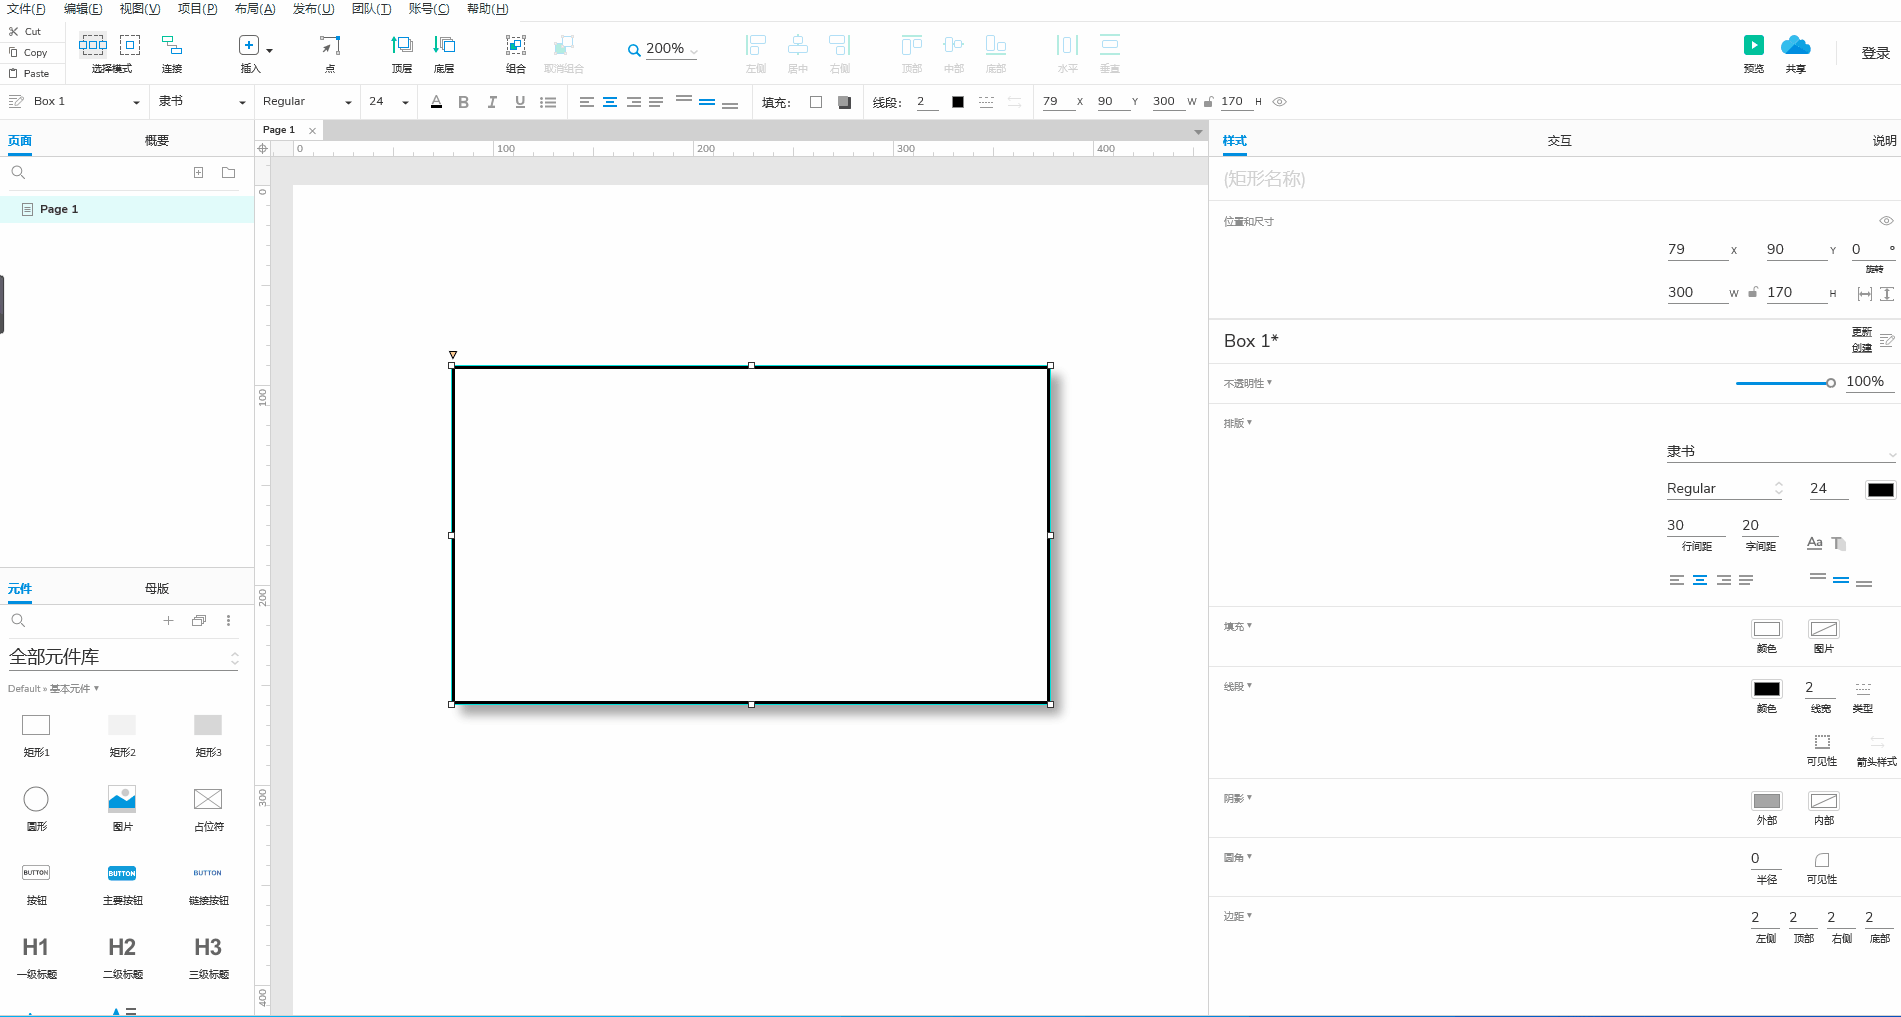The image size is (1901, 1017).
Task: Toggle widget visibility eye in style panel
Action: [1886, 221]
